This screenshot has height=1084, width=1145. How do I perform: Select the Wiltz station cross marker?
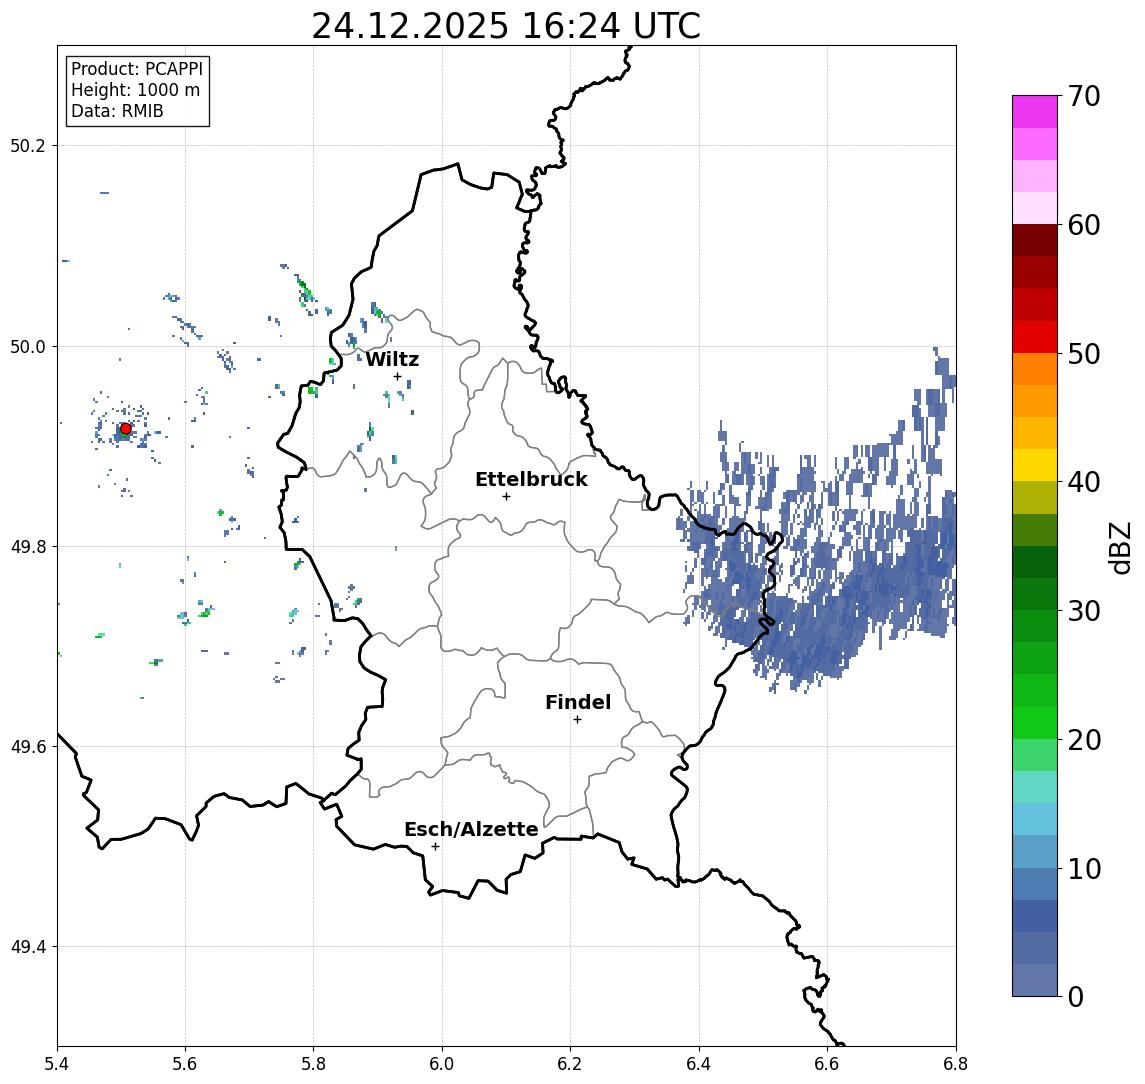(x=397, y=377)
